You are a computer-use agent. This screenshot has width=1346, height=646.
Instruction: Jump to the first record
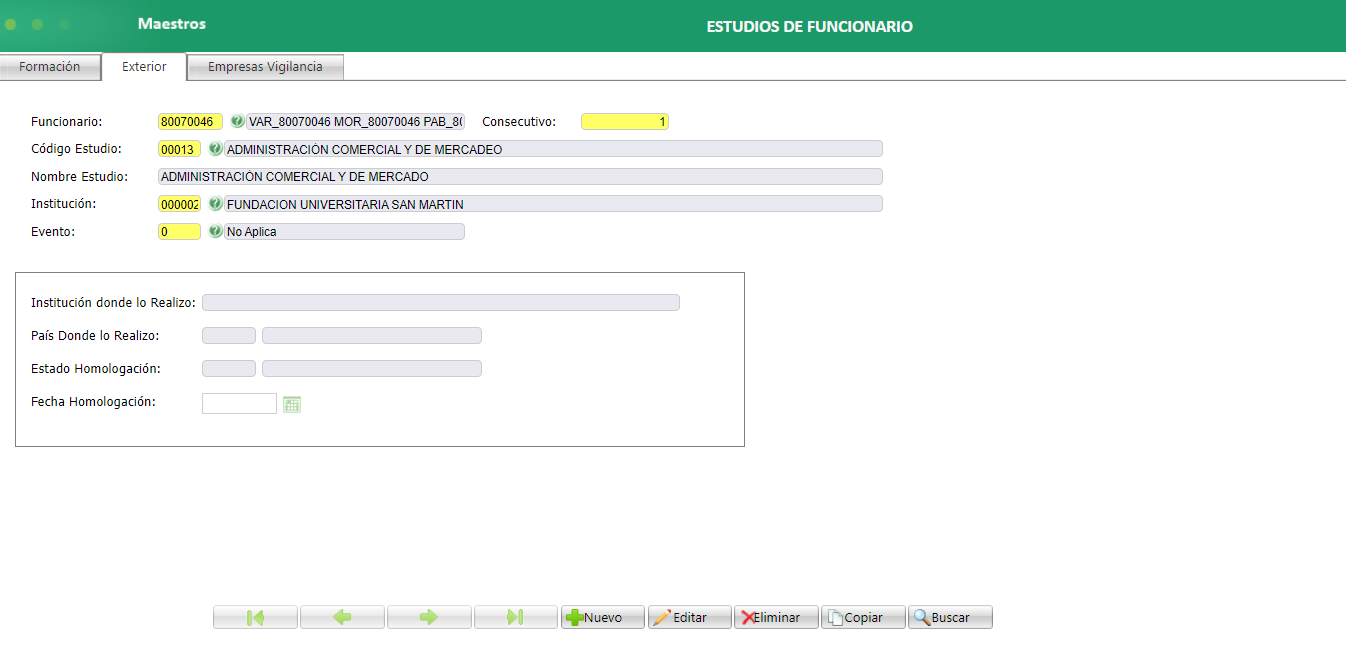point(255,616)
